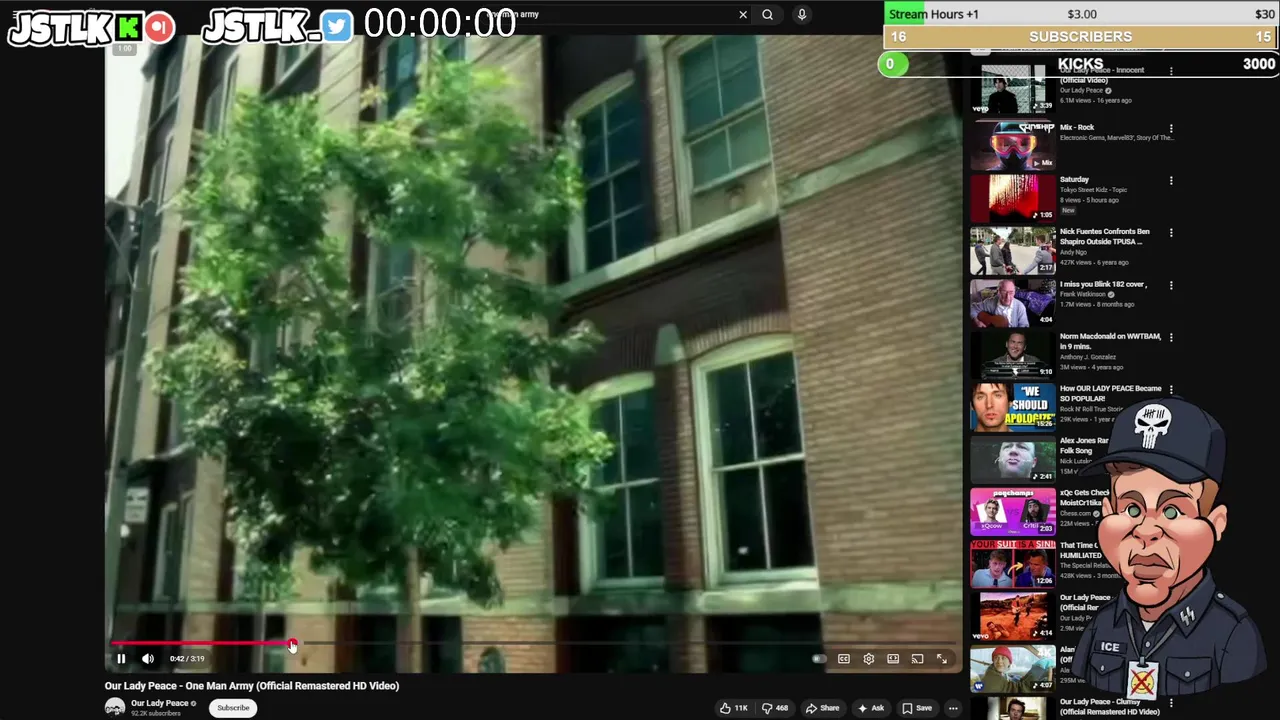Viewport: 1280px width, 720px height.
Task: Click the search magnifier button
Action: pyautogui.click(x=768, y=15)
